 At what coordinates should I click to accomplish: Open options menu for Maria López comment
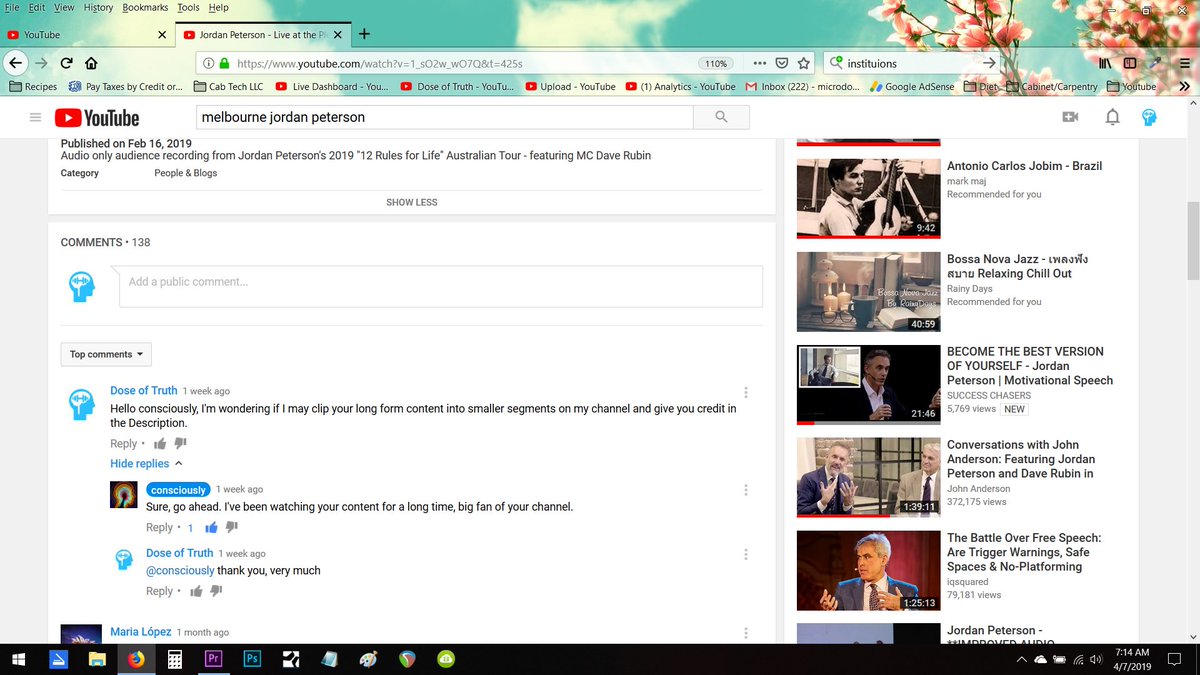coord(746,633)
